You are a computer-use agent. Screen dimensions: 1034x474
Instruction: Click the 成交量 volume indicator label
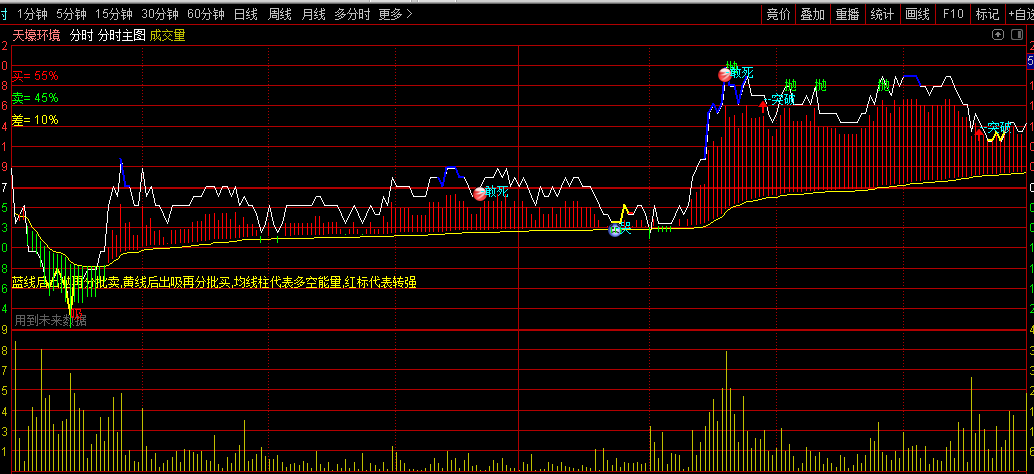[x=168, y=35]
